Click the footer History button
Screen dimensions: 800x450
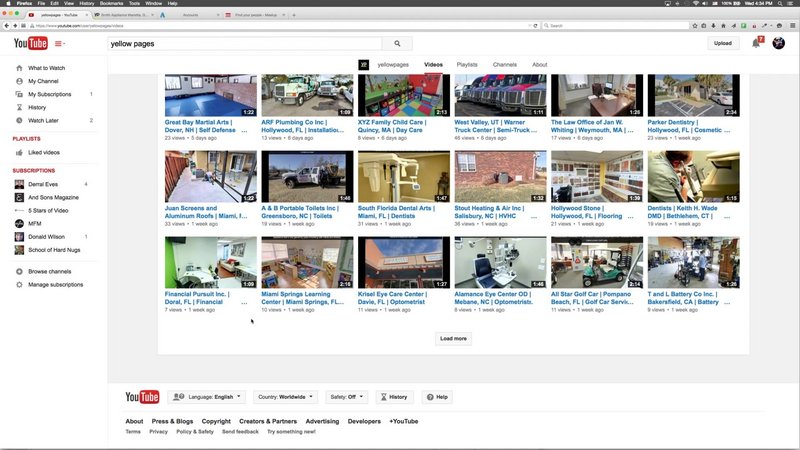(394, 397)
